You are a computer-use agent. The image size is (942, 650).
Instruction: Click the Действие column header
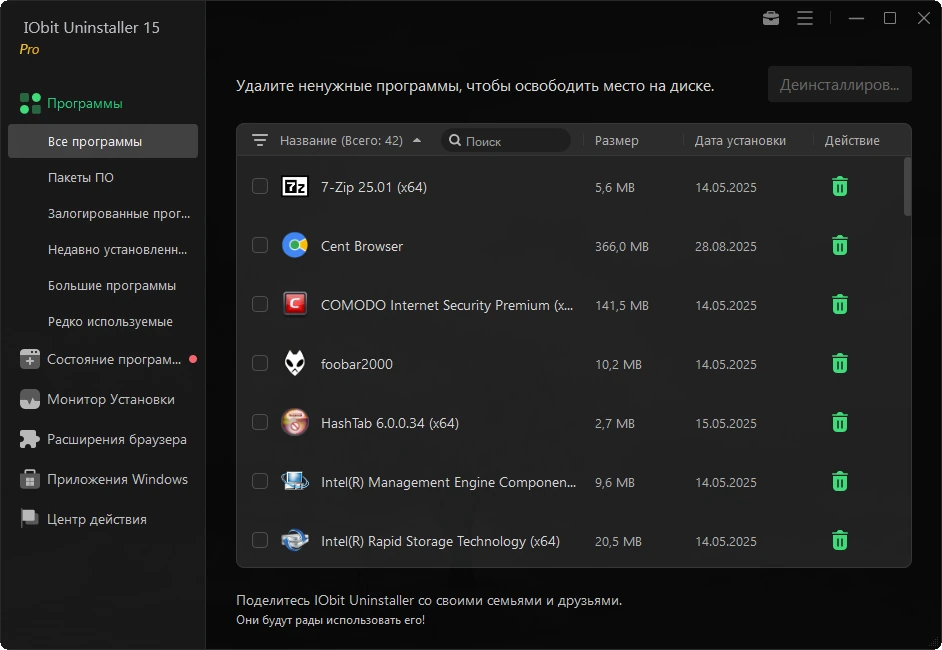point(852,141)
